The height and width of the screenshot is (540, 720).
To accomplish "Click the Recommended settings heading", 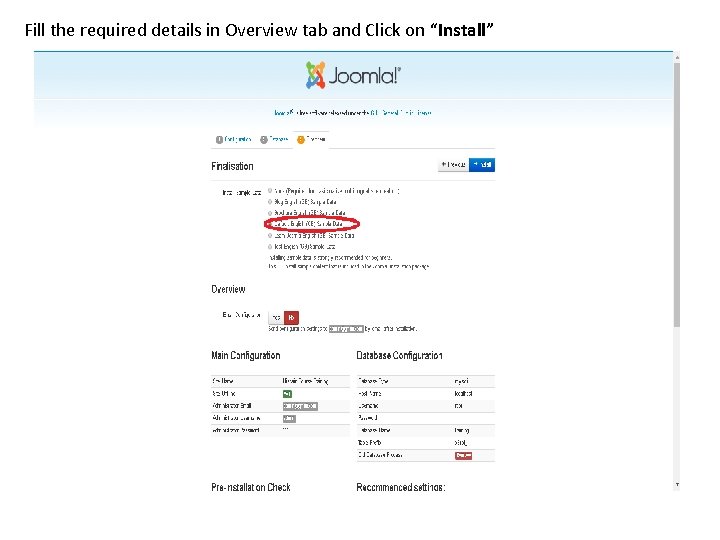I will [x=401, y=487].
